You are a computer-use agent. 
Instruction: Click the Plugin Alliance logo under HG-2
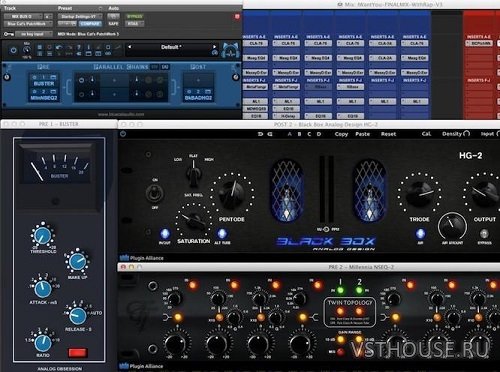[142, 258]
